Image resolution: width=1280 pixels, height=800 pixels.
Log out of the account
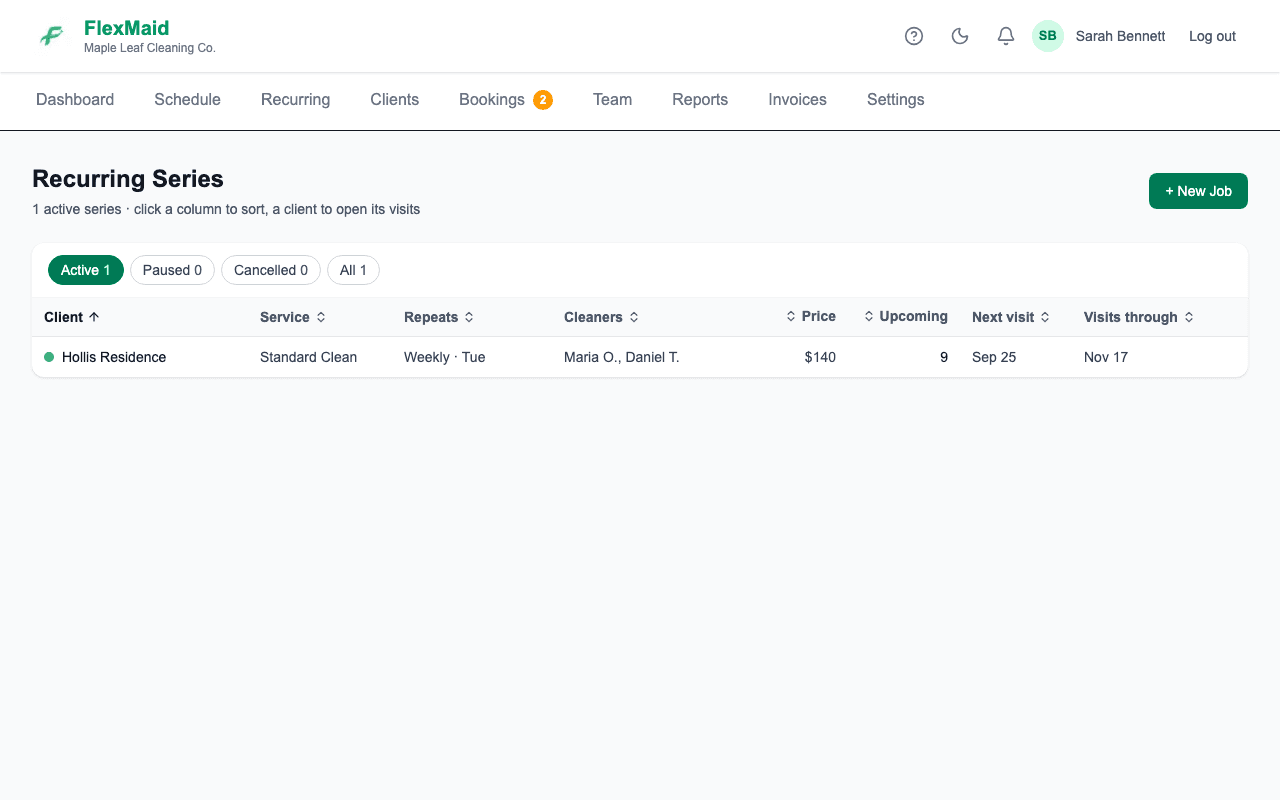point(1212,36)
